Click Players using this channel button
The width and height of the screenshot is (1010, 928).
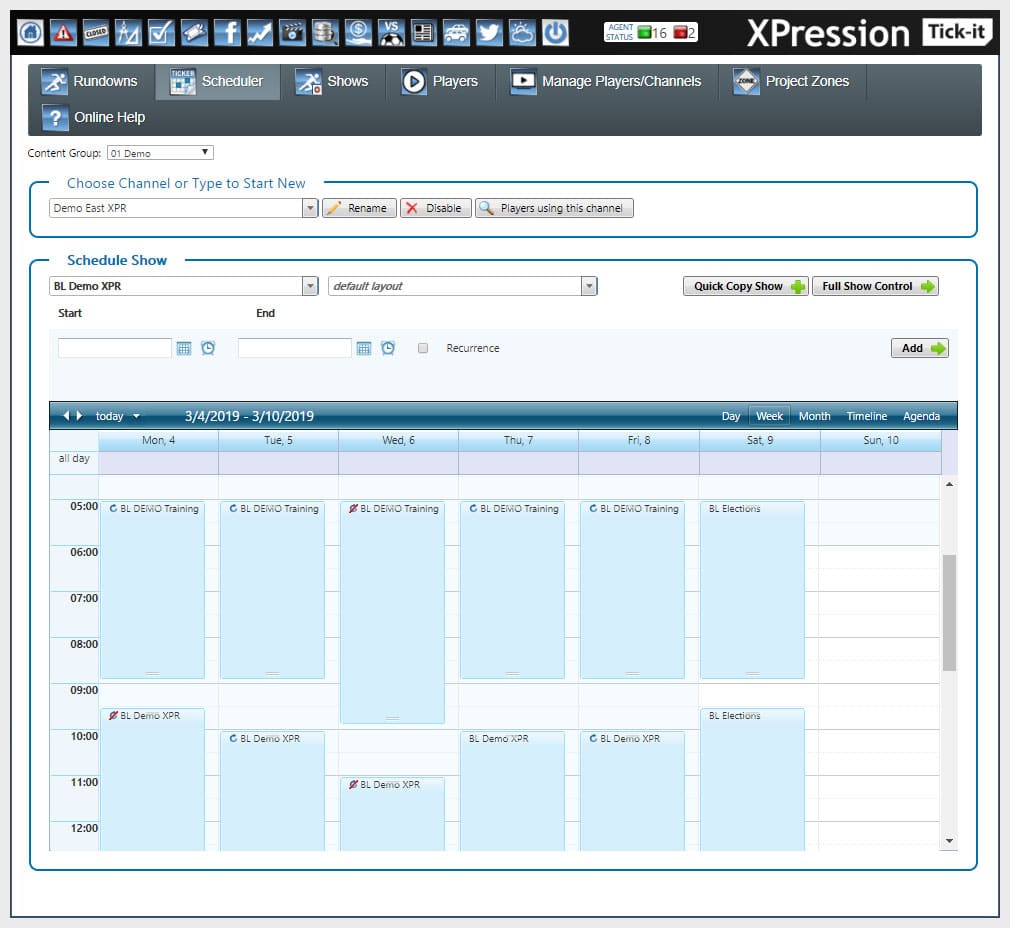click(x=554, y=208)
